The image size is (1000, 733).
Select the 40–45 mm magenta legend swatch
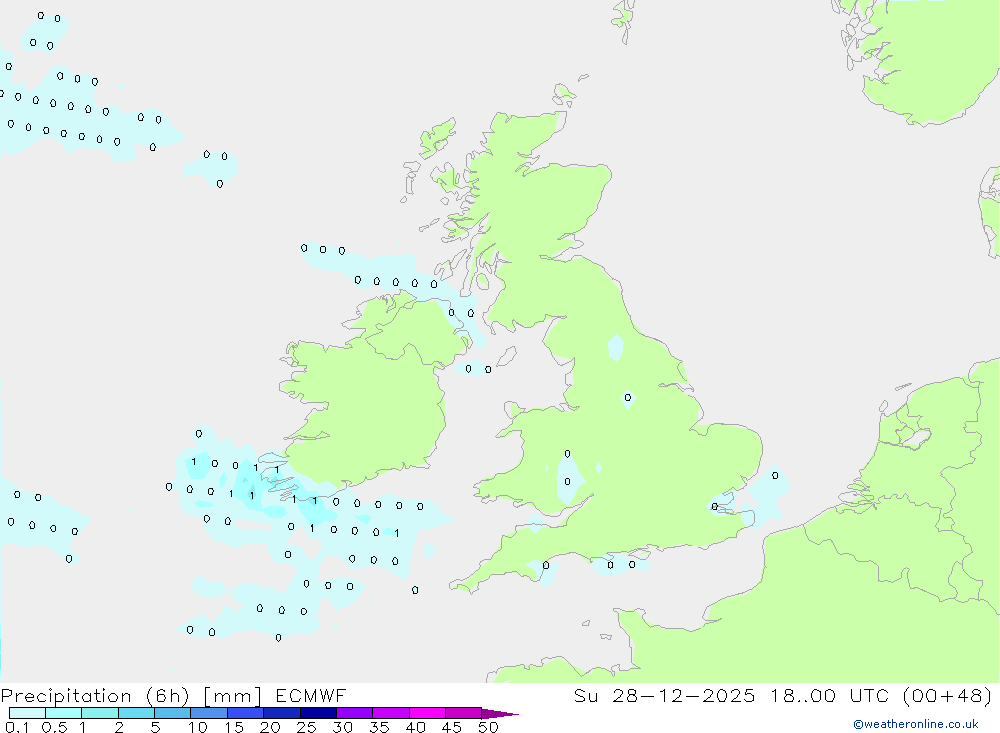pyautogui.click(x=427, y=713)
